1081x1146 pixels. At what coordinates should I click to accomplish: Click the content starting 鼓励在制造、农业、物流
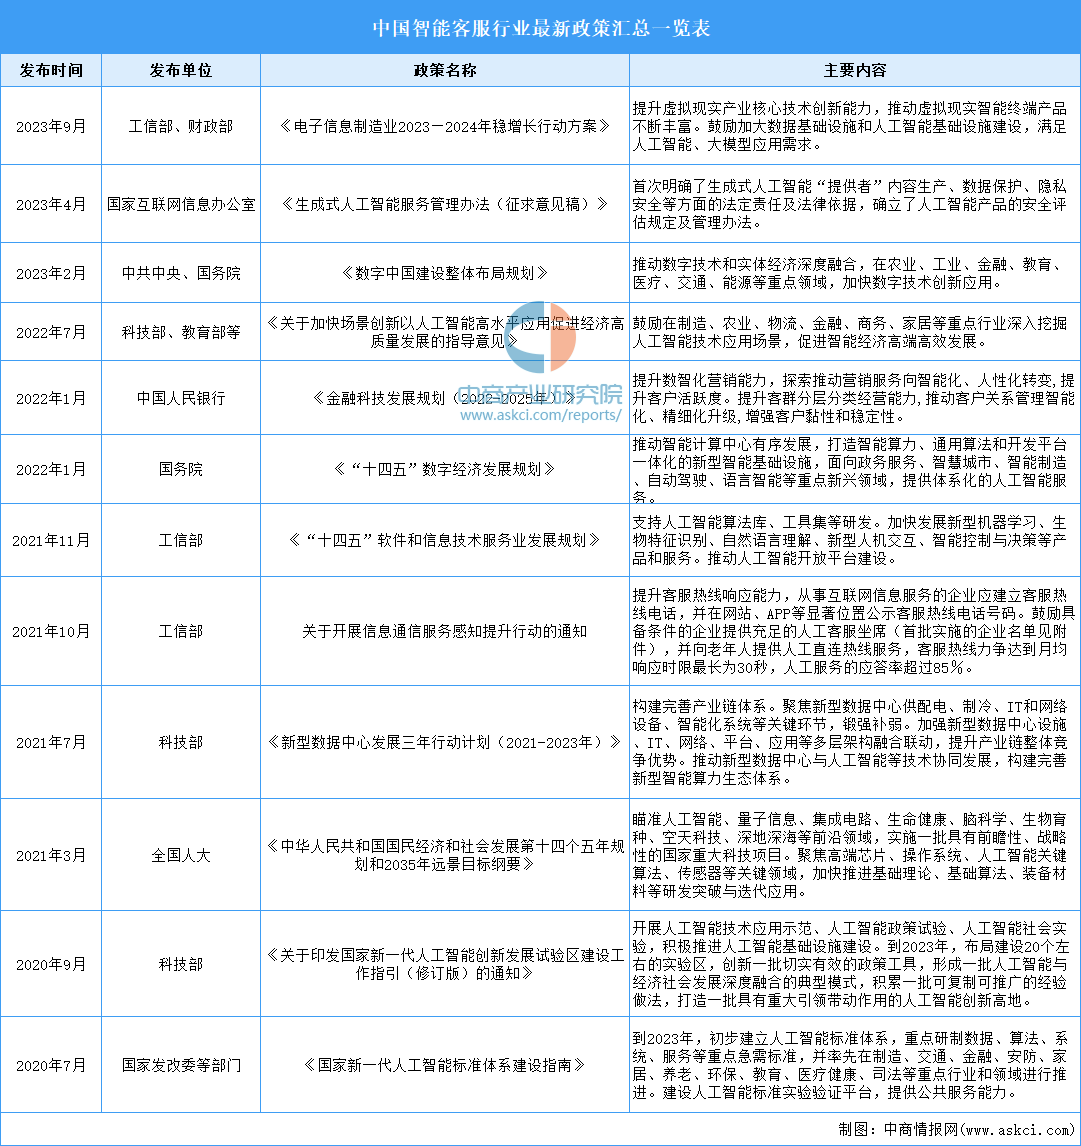pos(850,333)
